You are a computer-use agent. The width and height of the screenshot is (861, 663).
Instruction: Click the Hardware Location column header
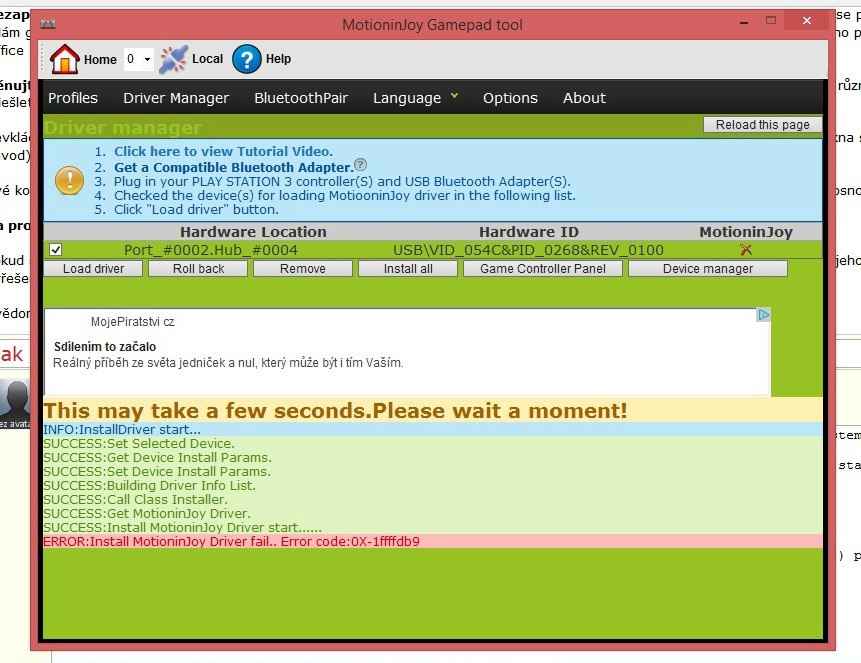click(x=253, y=232)
